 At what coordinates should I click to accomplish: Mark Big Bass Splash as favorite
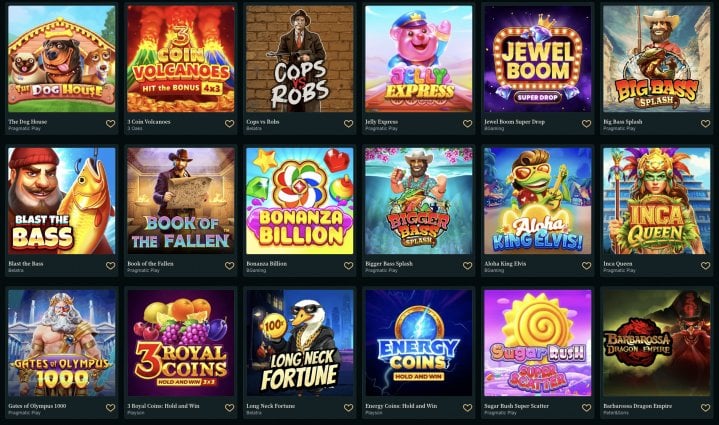[x=705, y=124]
